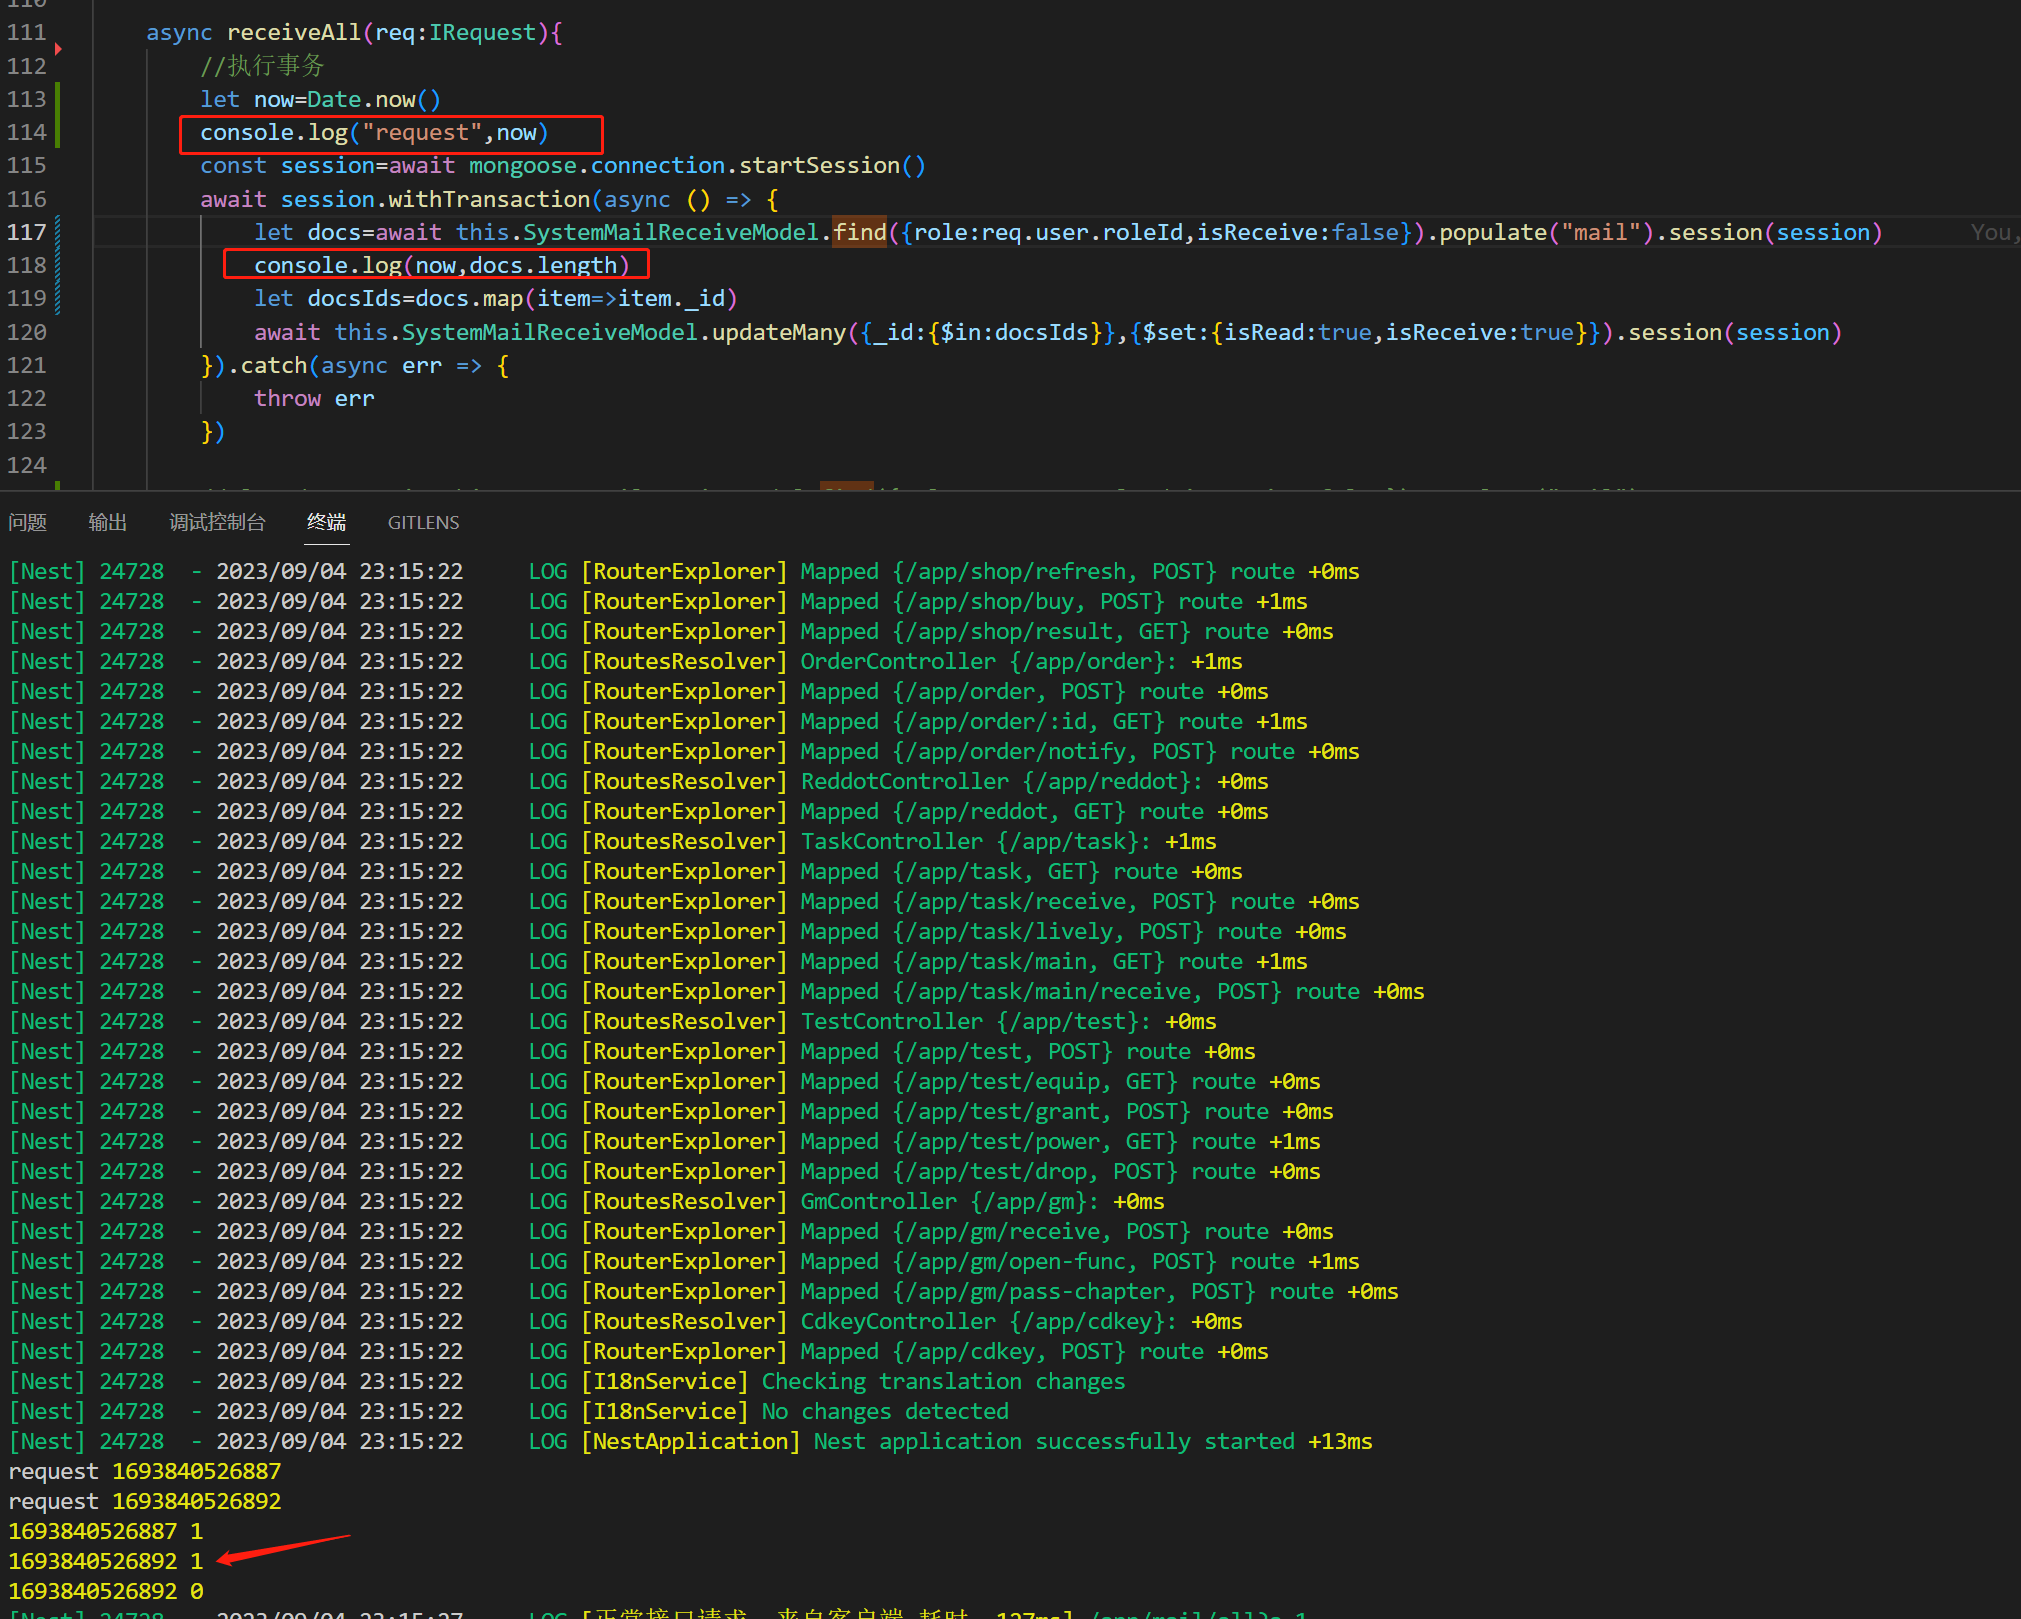
Task: Switch to the 输出 panel tab
Action: click(107, 522)
